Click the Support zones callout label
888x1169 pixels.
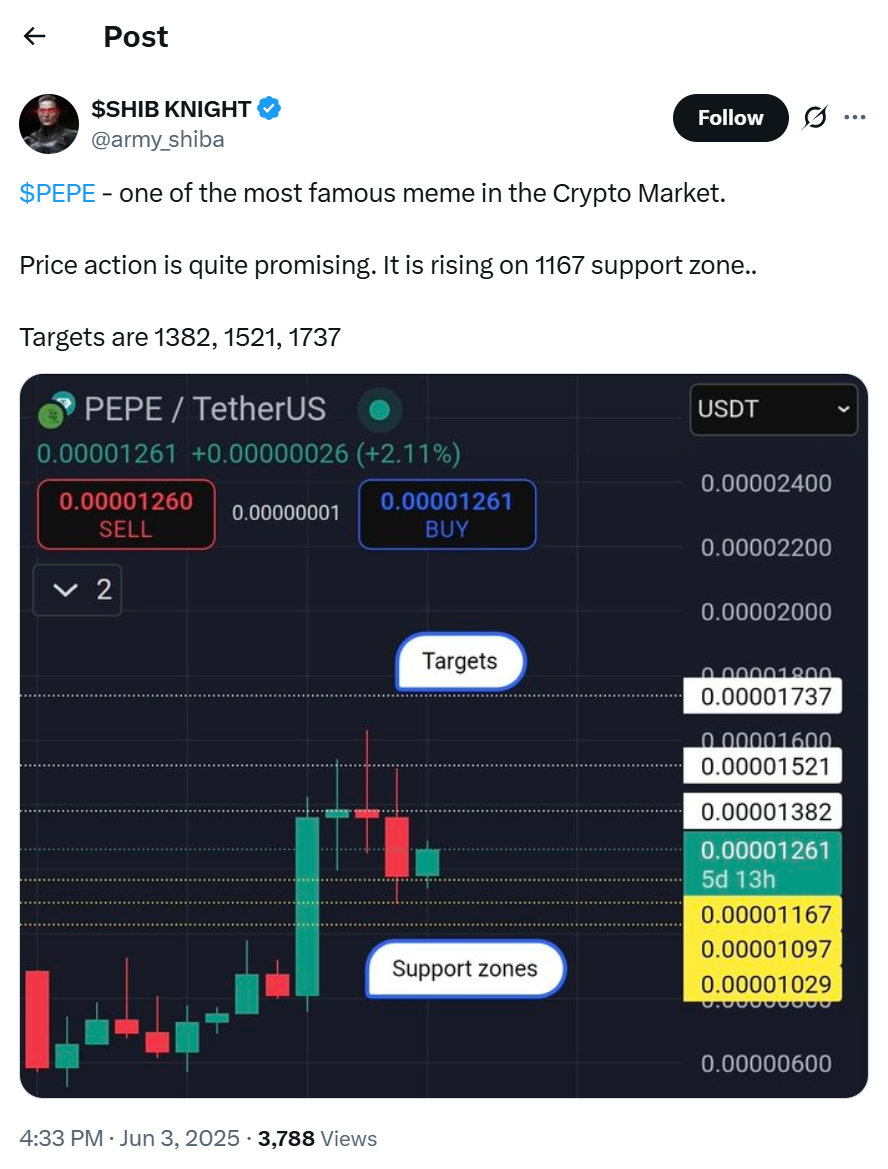465,968
